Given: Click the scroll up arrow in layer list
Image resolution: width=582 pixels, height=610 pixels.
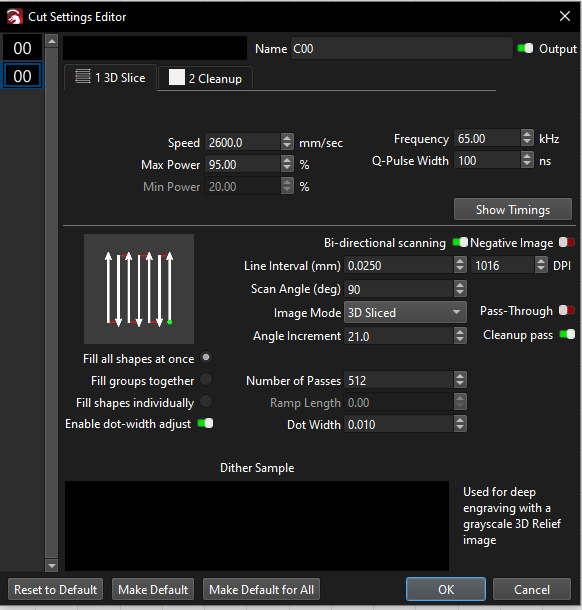Looking at the screenshot, I should pyautogui.click(x=51, y=41).
